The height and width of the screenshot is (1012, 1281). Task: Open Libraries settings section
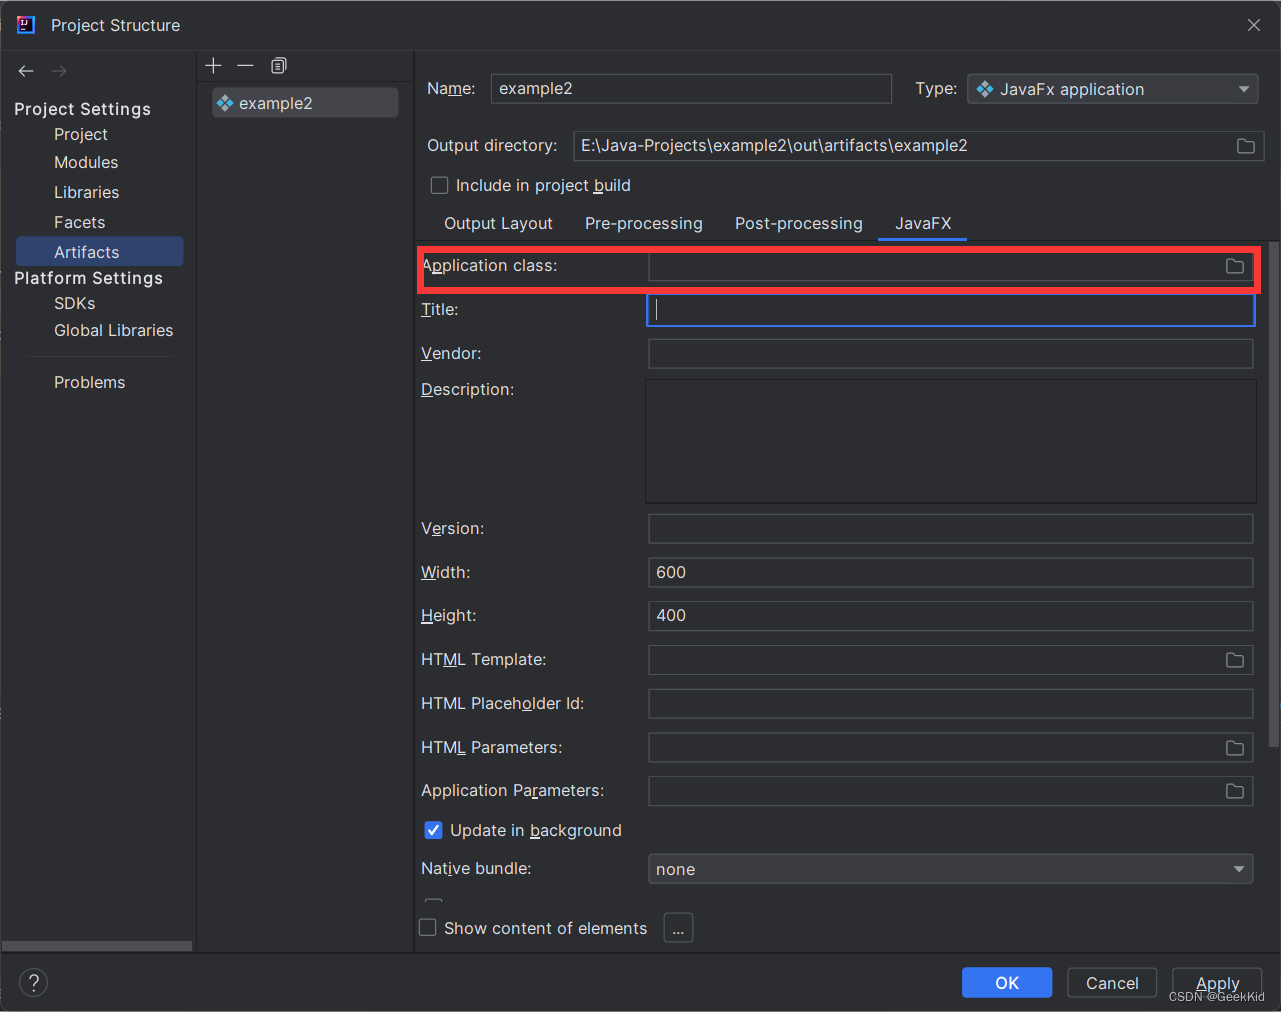click(x=86, y=192)
